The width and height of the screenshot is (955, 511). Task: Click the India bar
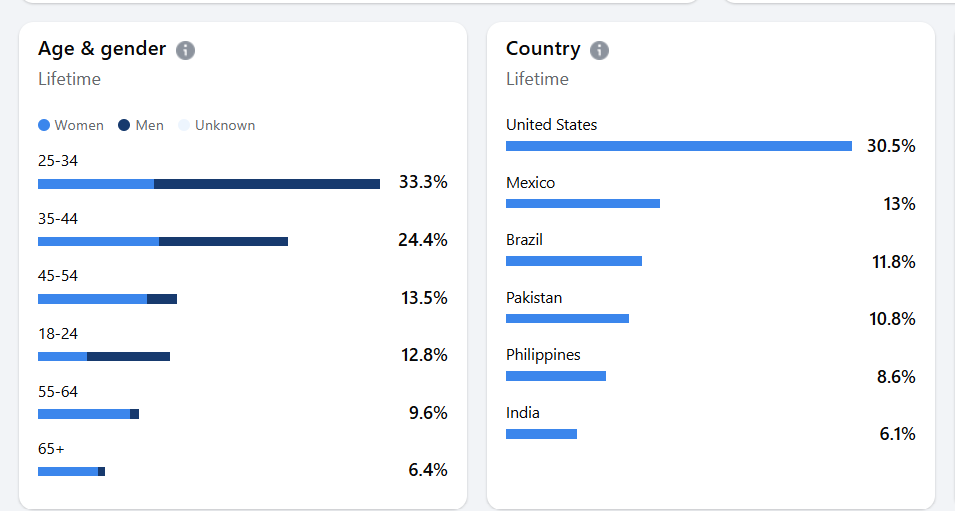pyautogui.click(x=541, y=434)
